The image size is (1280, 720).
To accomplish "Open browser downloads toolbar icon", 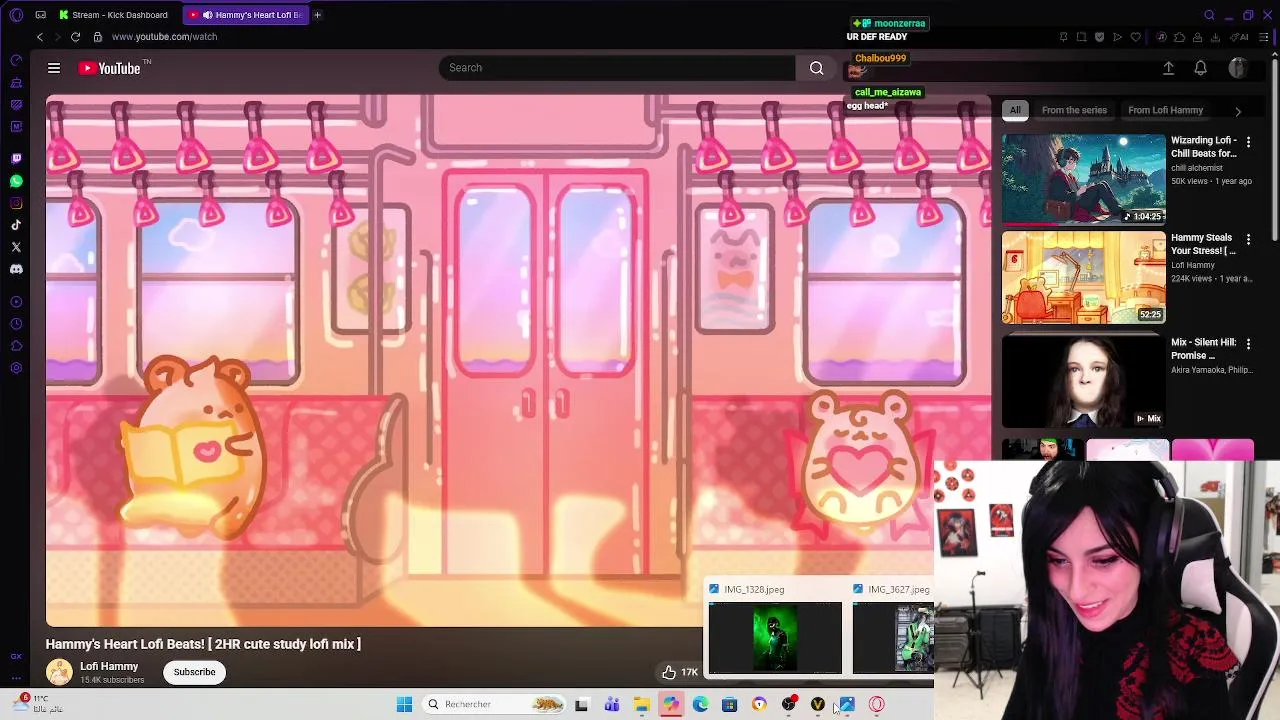I will point(1215,37).
